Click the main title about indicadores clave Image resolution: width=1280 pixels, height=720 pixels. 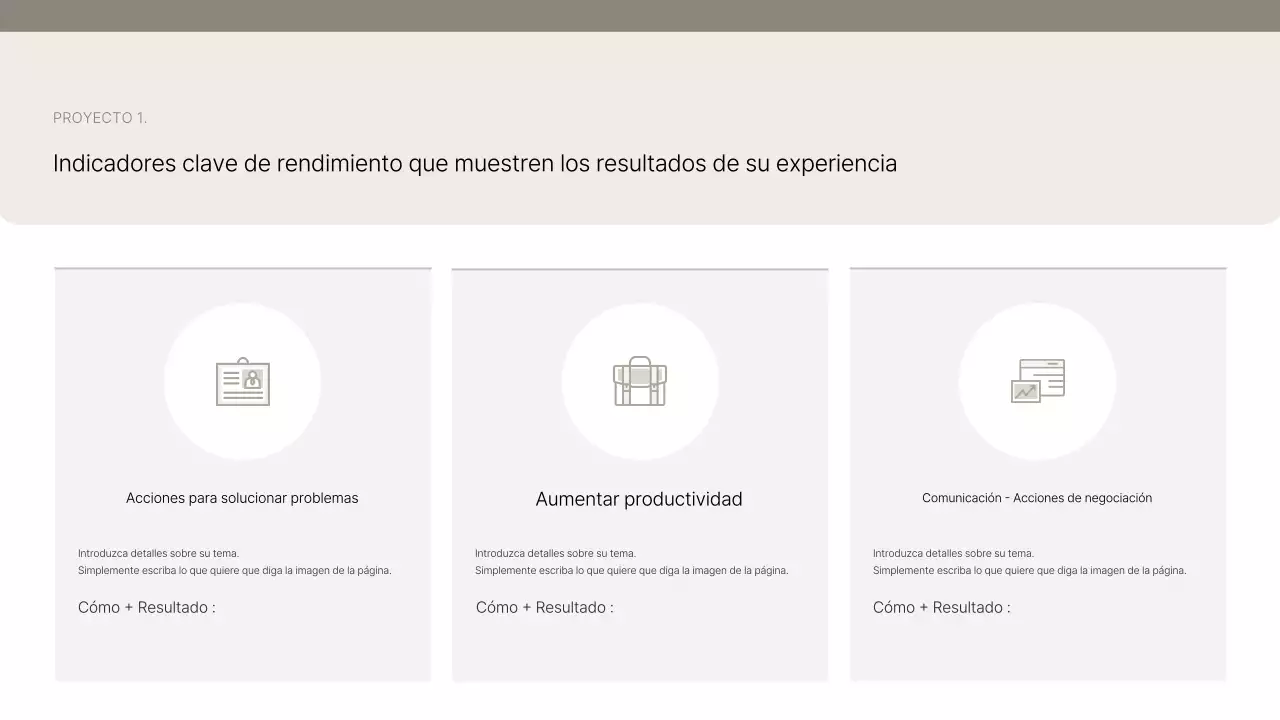click(475, 163)
